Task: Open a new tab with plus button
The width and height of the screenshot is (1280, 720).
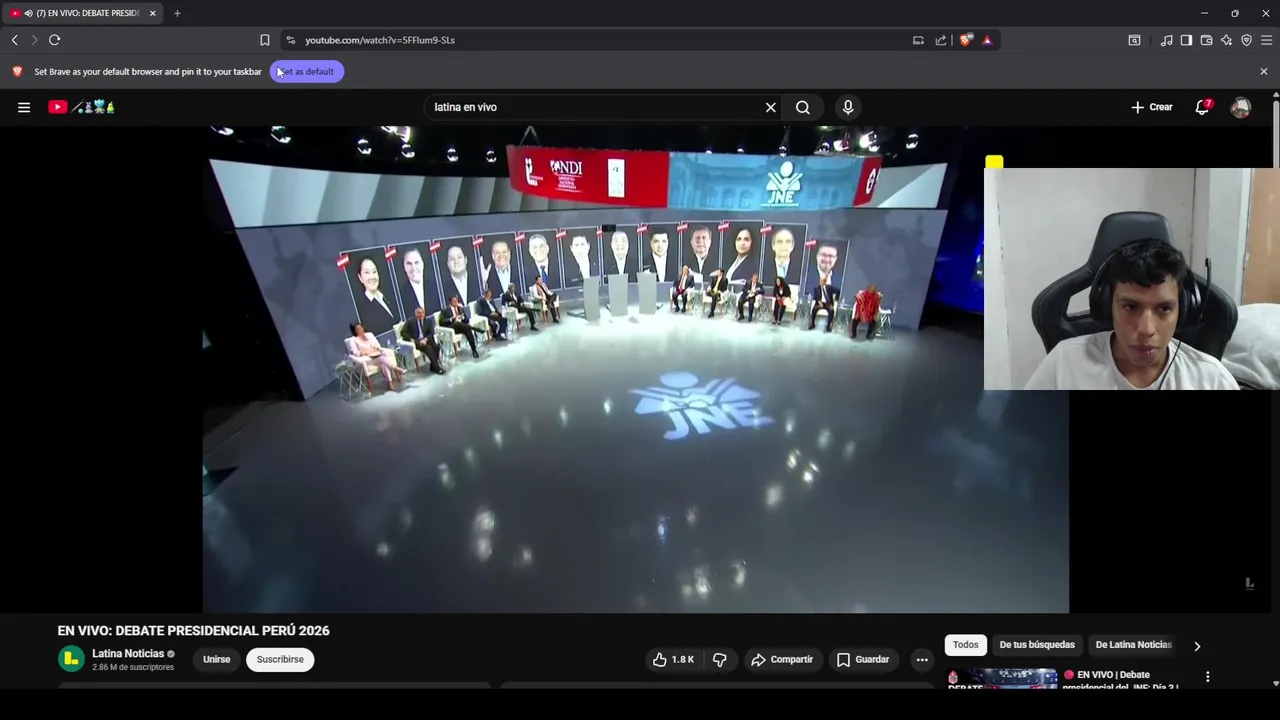Action: tap(177, 13)
